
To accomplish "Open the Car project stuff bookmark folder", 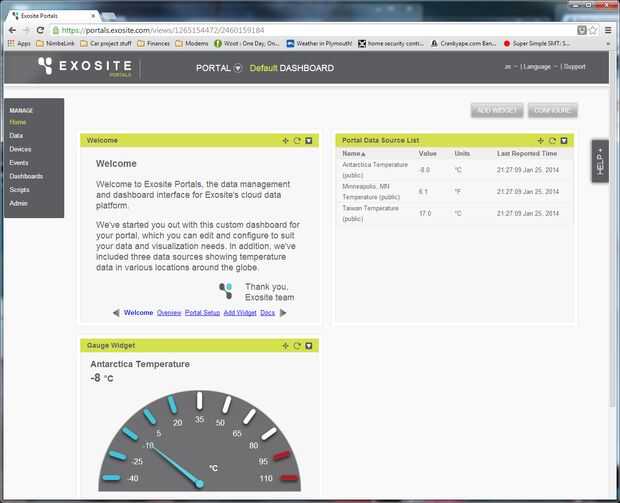I will point(106,43).
